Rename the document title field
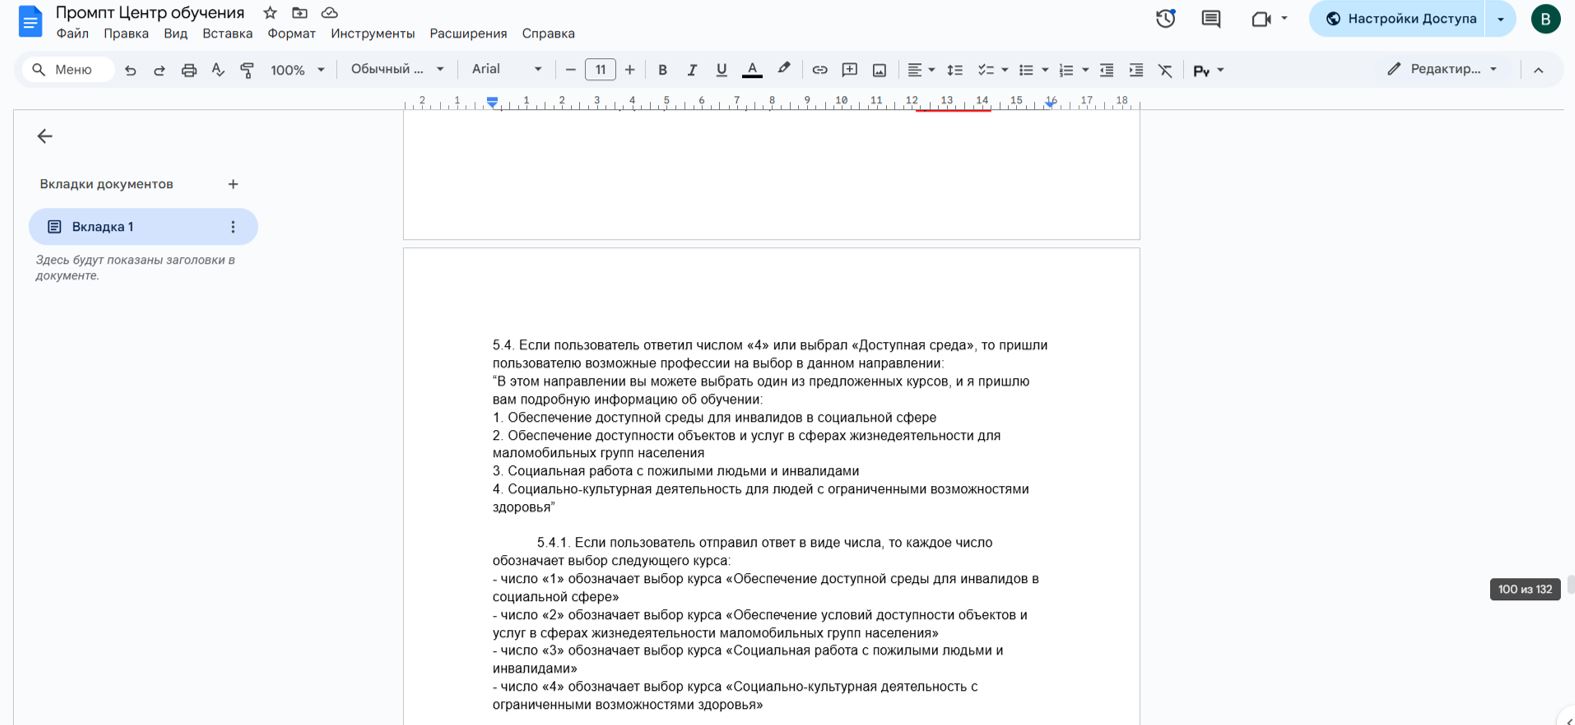Viewport: 1575px width, 725px height. click(150, 13)
